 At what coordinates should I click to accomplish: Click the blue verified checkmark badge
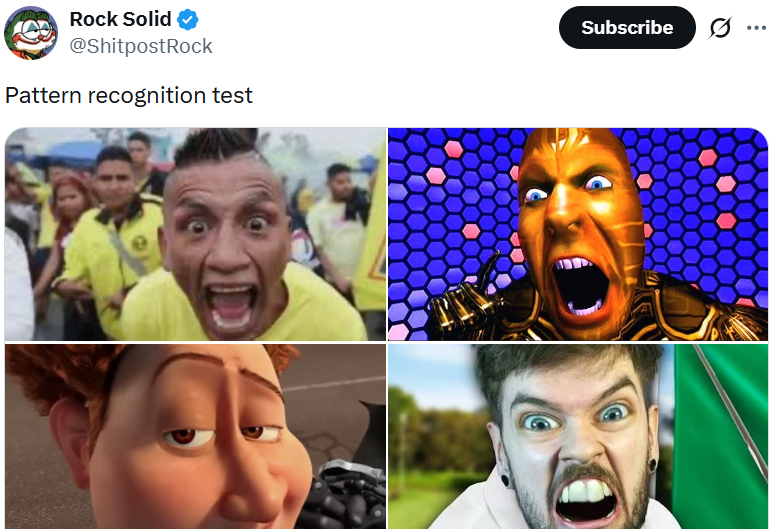(188, 20)
